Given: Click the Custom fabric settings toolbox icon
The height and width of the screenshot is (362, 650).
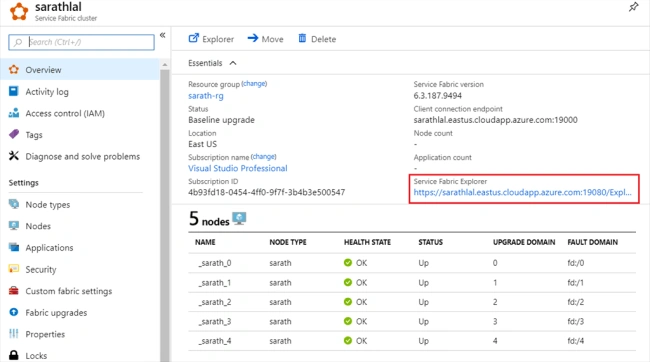Looking at the screenshot, I should point(14,291).
